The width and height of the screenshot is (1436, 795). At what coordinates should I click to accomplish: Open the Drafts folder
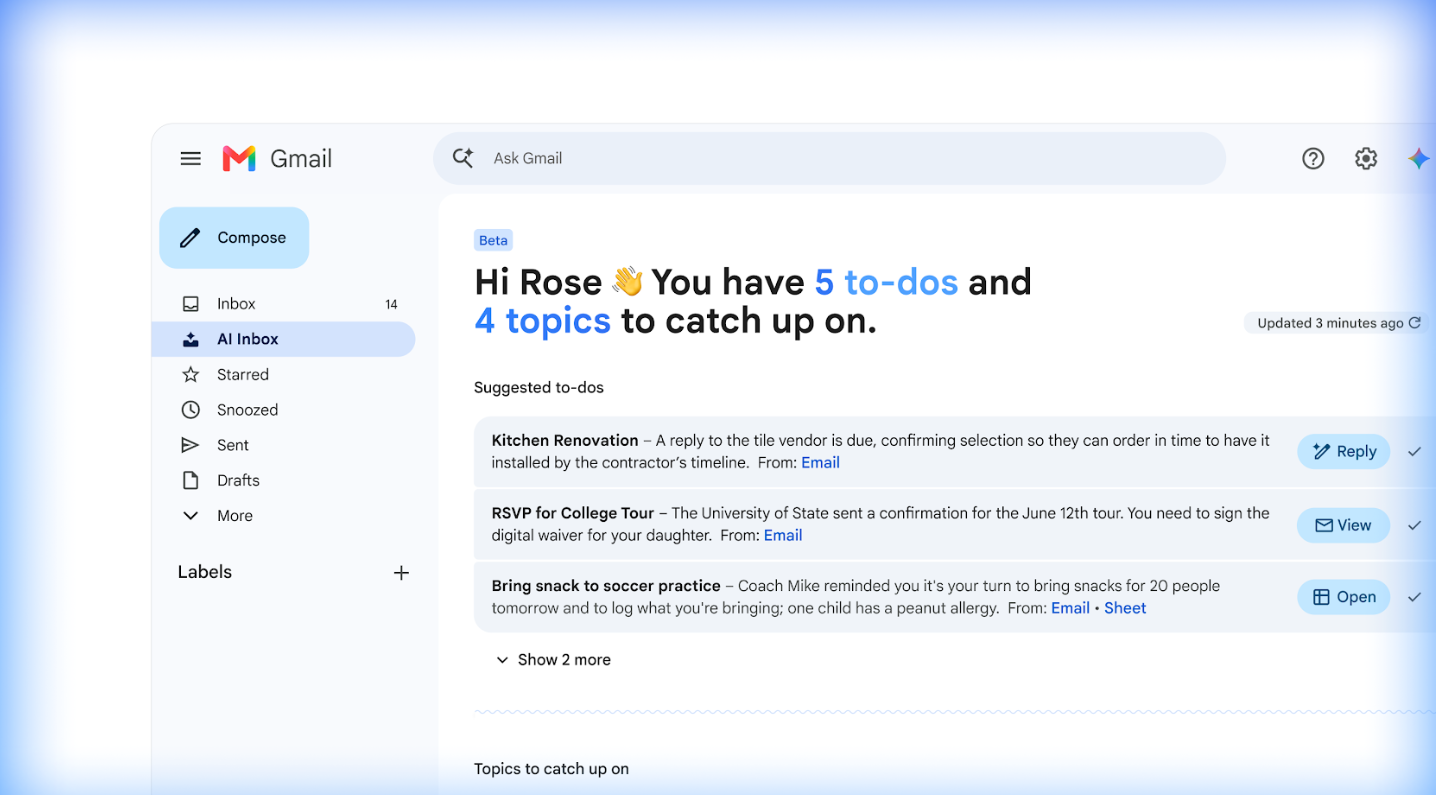click(283, 480)
